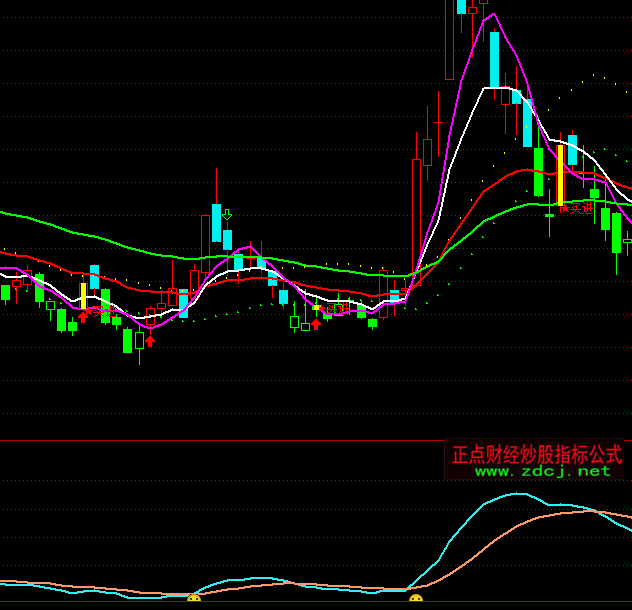This screenshot has height=610, width=632.
Task: Click the red up-arrow in the chart's middle dip
Action: tap(316, 323)
